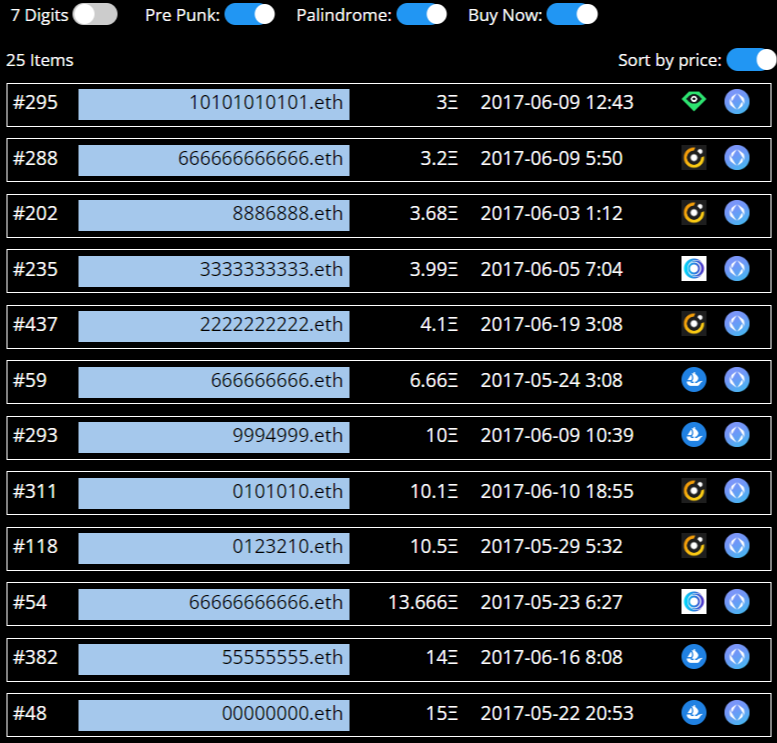Image resolution: width=777 pixels, height=743 pixels.
Task: Click the date 2017-05-22 20:53
Action: click(557, 713)
